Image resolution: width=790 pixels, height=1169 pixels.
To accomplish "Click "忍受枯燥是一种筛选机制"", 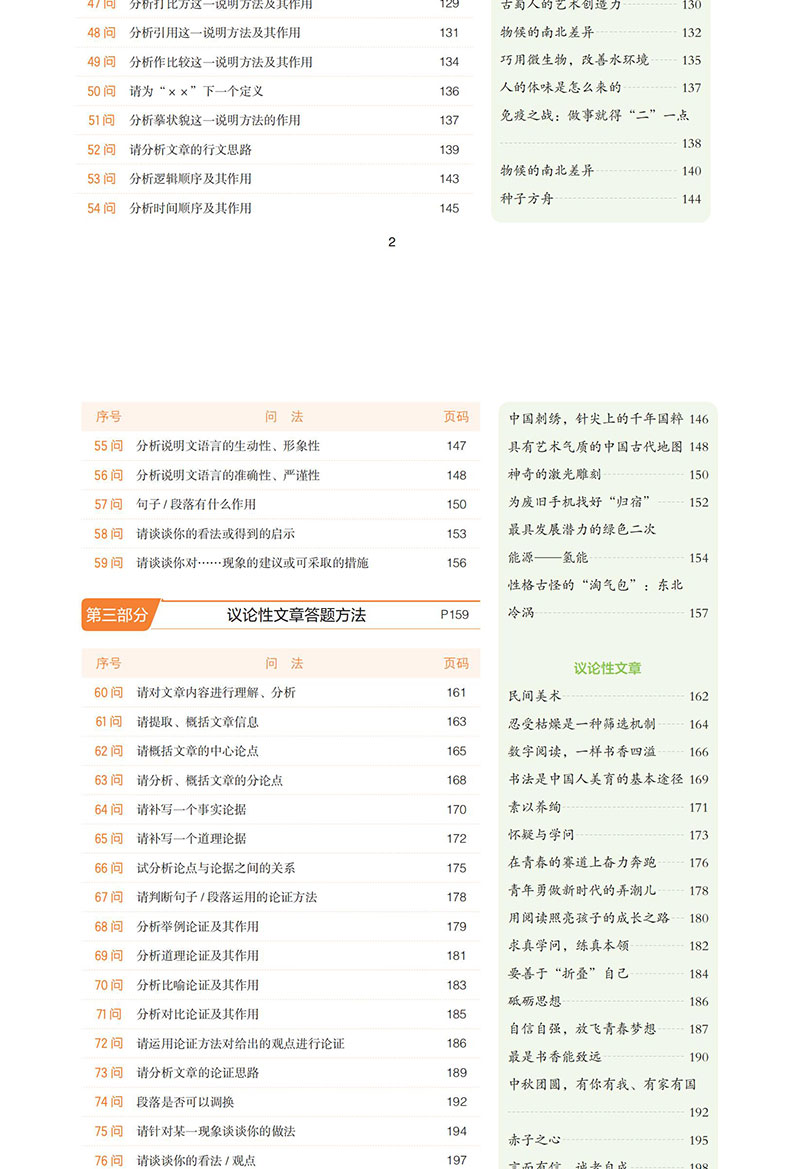I will 582,723.
